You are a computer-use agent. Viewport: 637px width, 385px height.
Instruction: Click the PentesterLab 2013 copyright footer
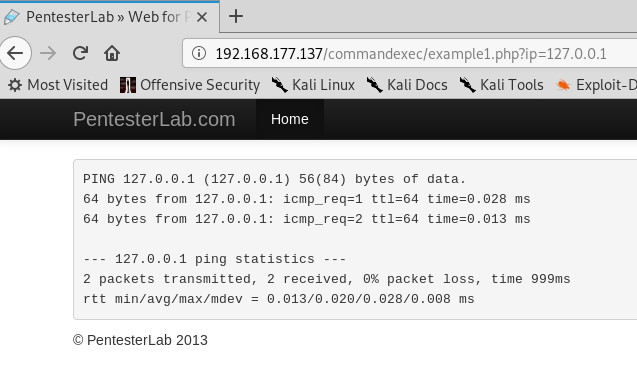(140, 340)
